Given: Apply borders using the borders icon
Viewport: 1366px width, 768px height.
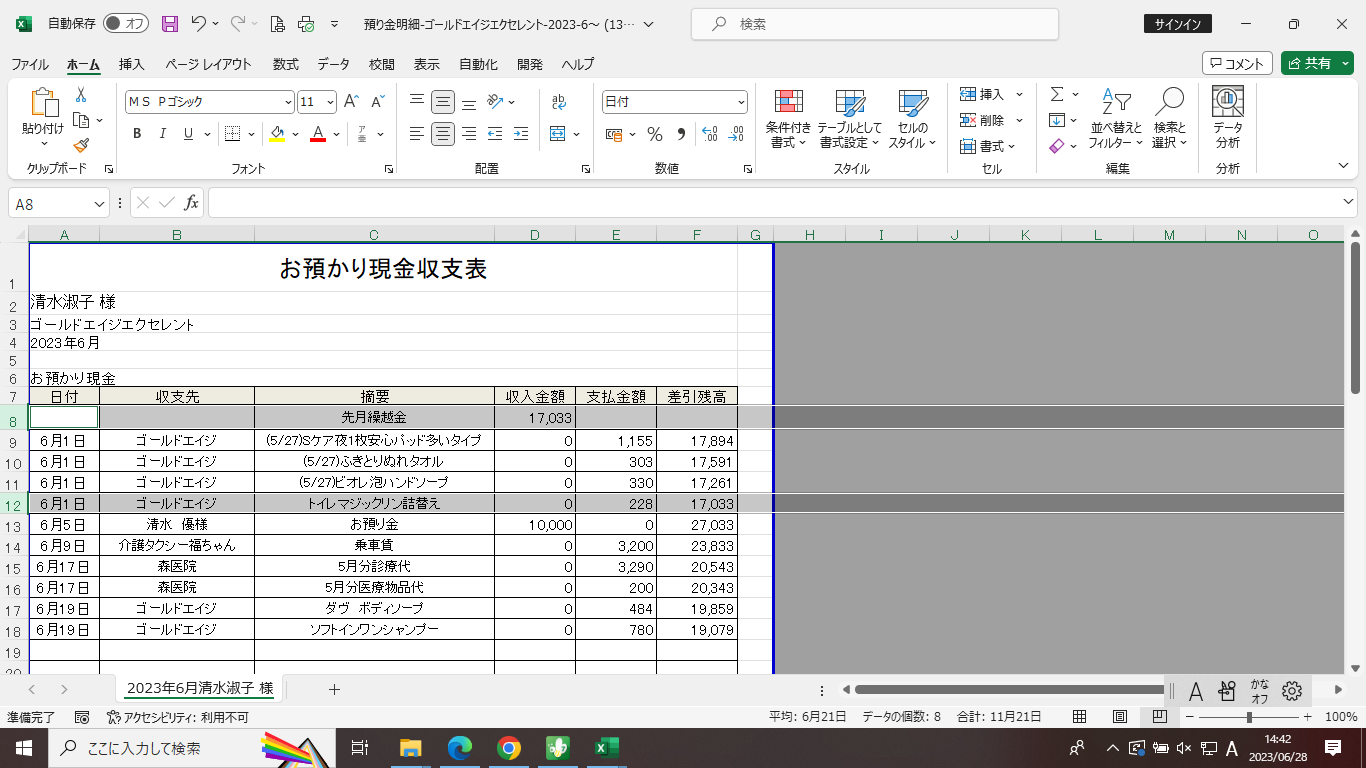Looking at the screenshot, I should point(232,134).
